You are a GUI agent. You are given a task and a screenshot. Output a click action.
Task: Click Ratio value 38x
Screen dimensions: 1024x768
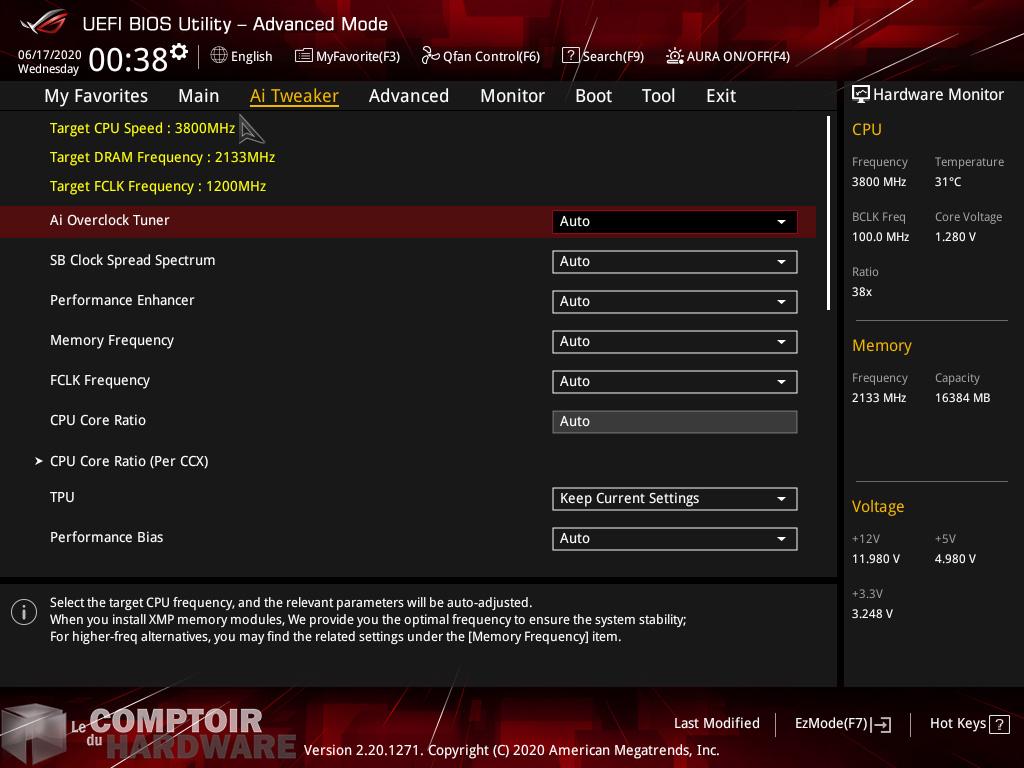coord(861,292)
